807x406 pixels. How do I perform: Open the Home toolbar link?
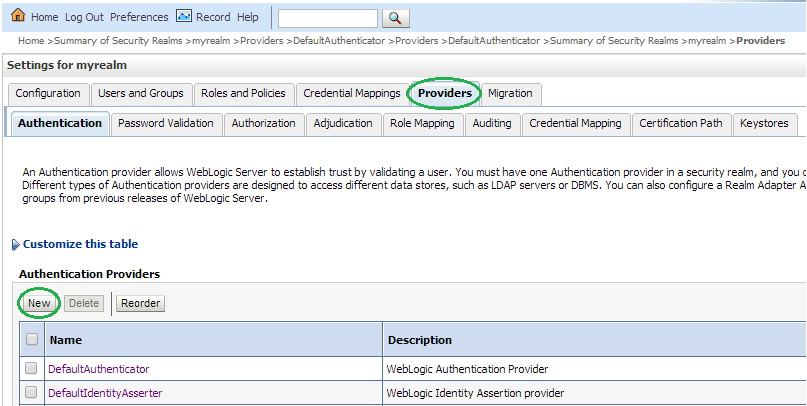coord(44,17)
